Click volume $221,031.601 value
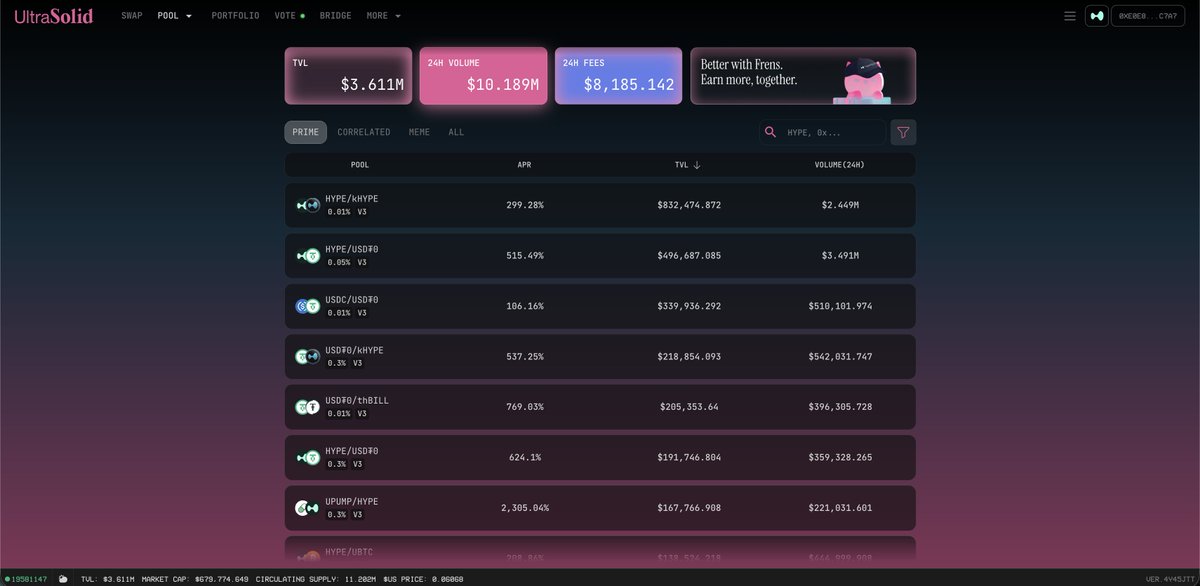This screenshot has width=1200, height=586. tap(840, 508)
